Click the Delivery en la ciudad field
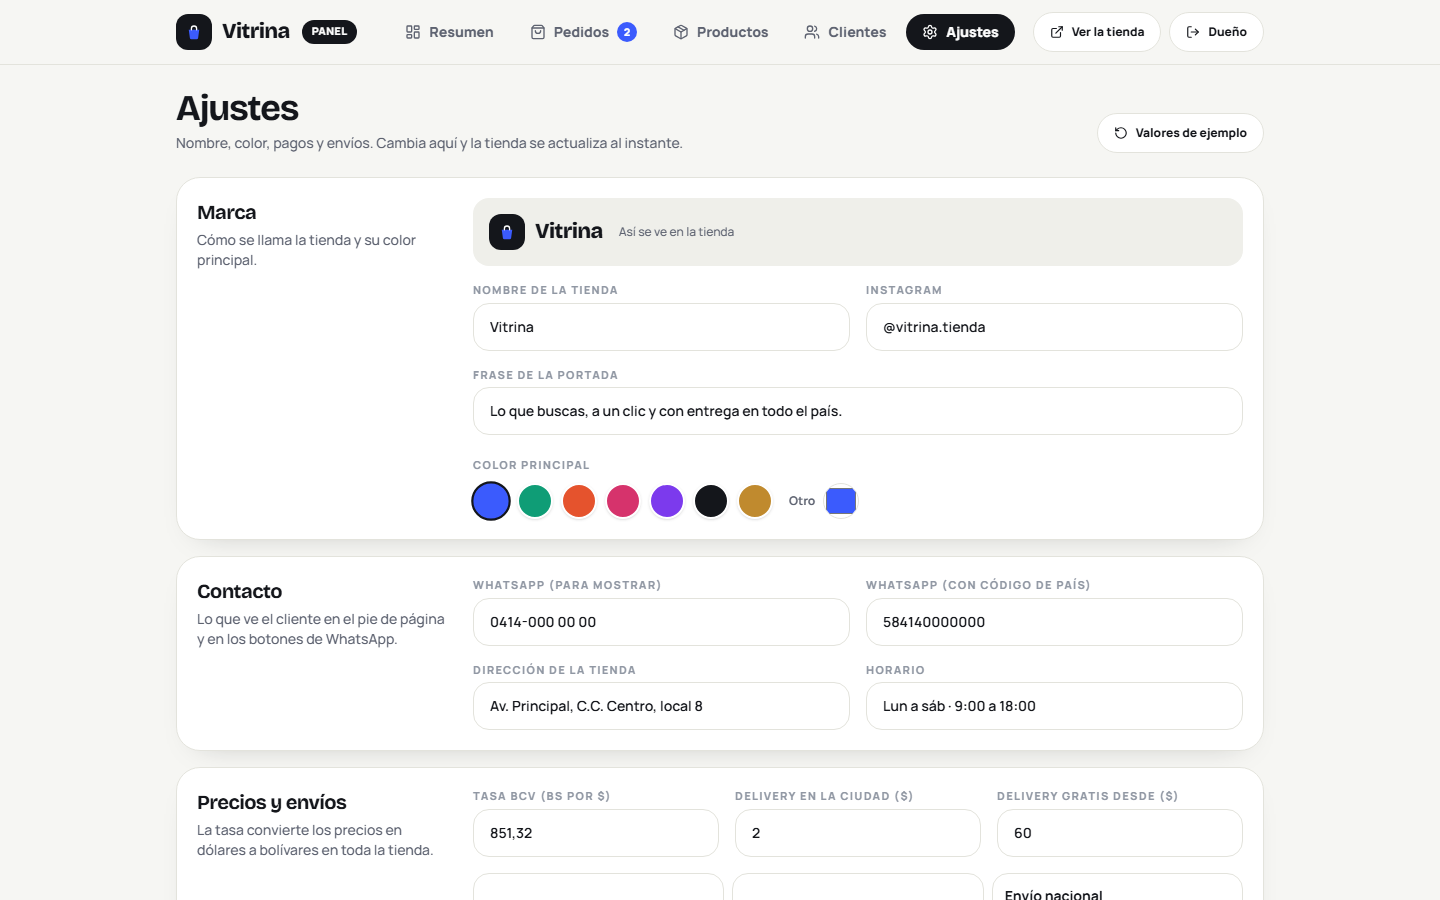 tap(858, 833)
